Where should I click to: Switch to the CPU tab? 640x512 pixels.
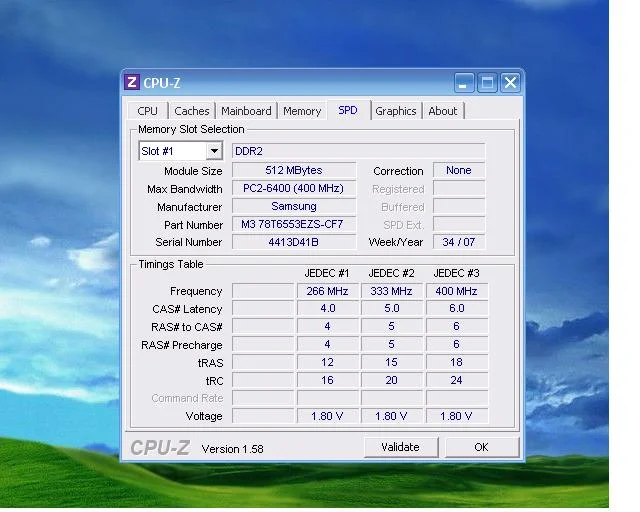(147, 111)
